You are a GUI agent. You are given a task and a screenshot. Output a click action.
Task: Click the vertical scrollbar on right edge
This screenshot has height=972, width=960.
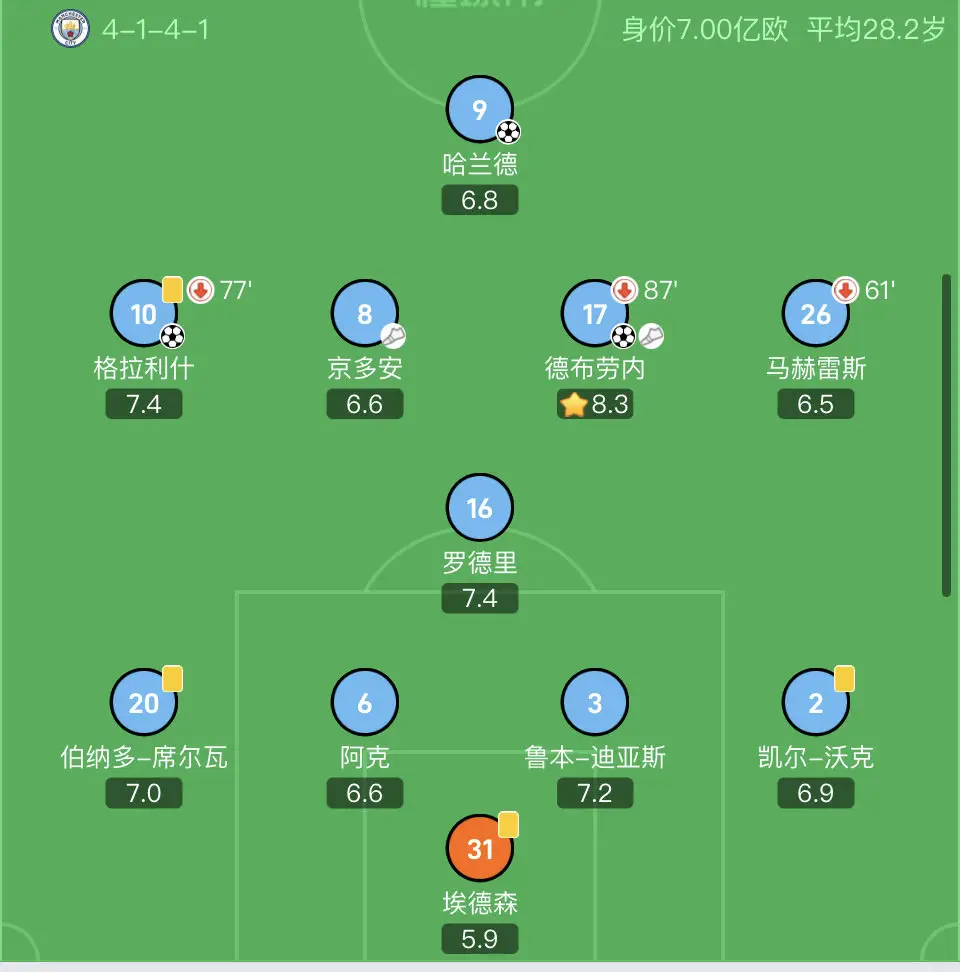click(946, 435)
